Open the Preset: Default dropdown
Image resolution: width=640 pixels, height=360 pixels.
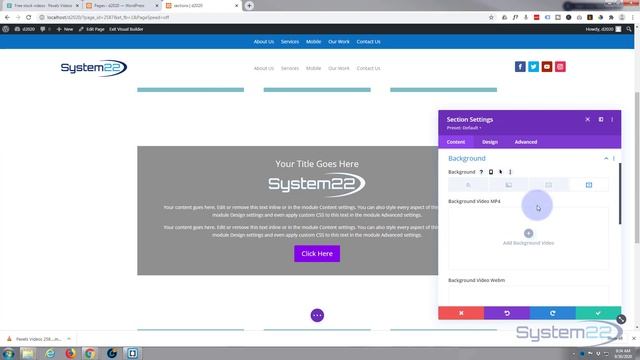point(464,128)
